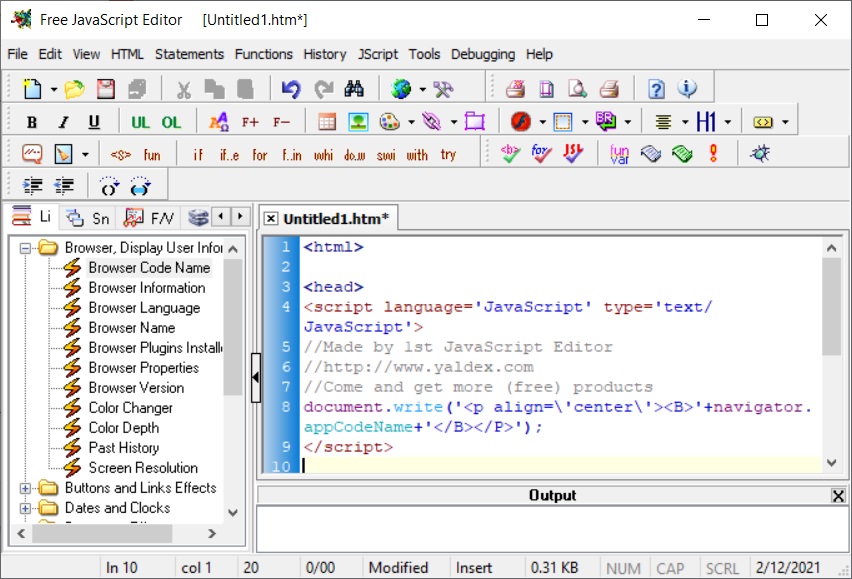The height and width of the screenshot is (579, 852).
Task: Open the JScript menu
Action: (378, 54)
